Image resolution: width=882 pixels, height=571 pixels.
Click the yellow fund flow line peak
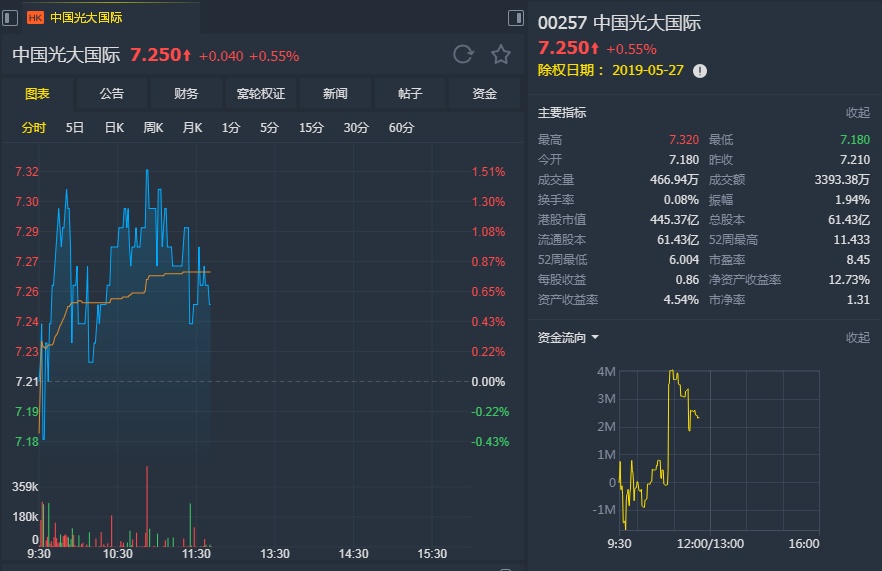[672, 371]
